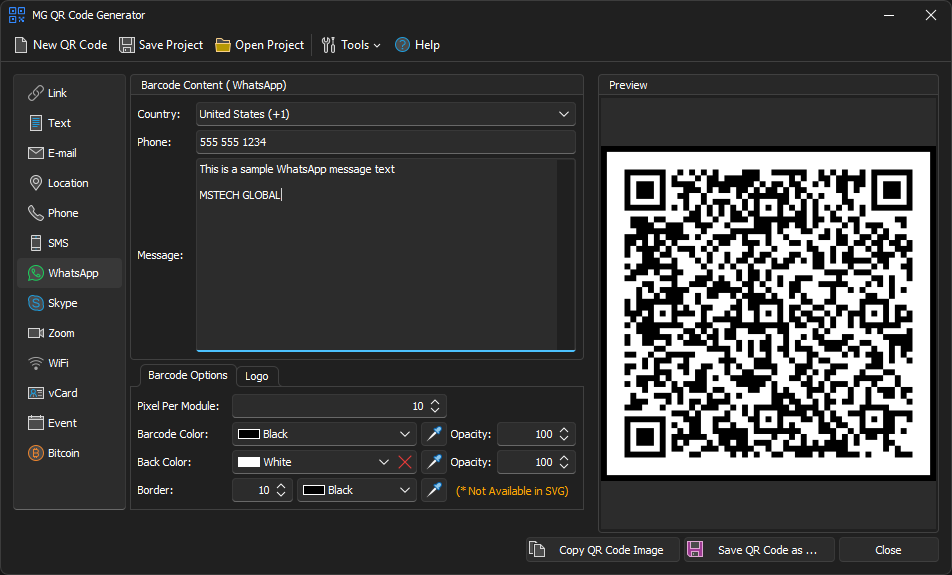This screenshot has width=952, height=575.
Task: Pick border color with eyedropper
Action: click(434, 490)
